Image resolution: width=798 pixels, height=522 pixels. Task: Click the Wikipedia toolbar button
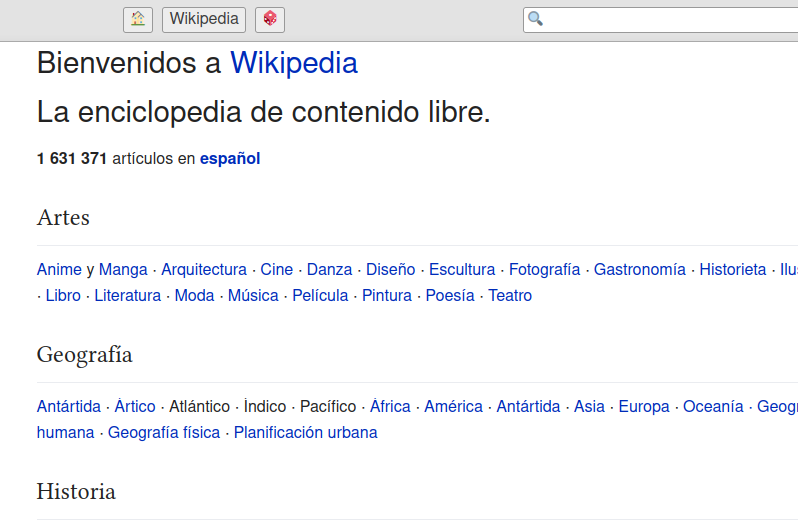point(204,20)
